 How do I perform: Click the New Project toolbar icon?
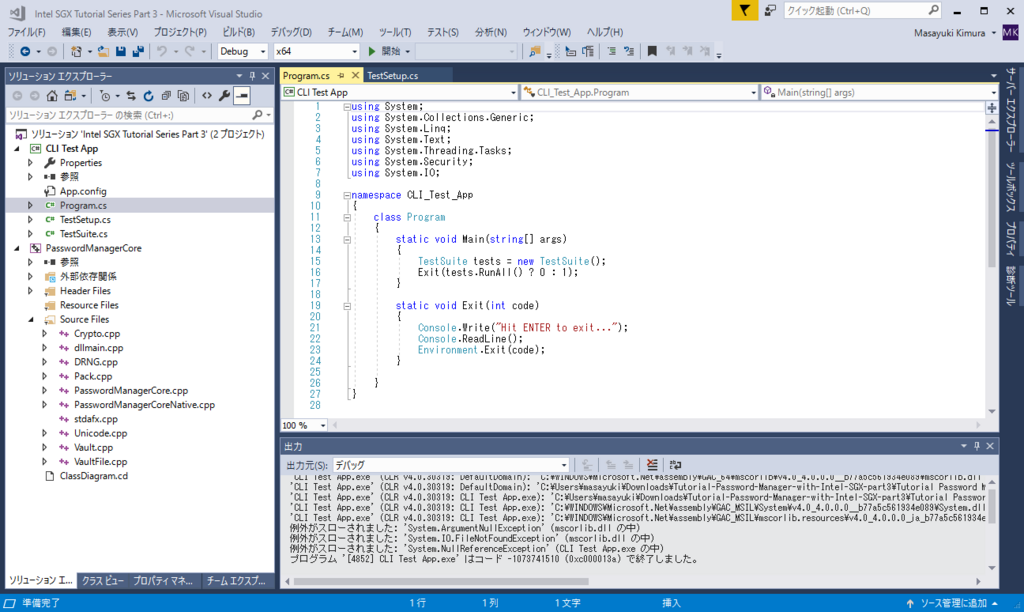click(76, 51)
